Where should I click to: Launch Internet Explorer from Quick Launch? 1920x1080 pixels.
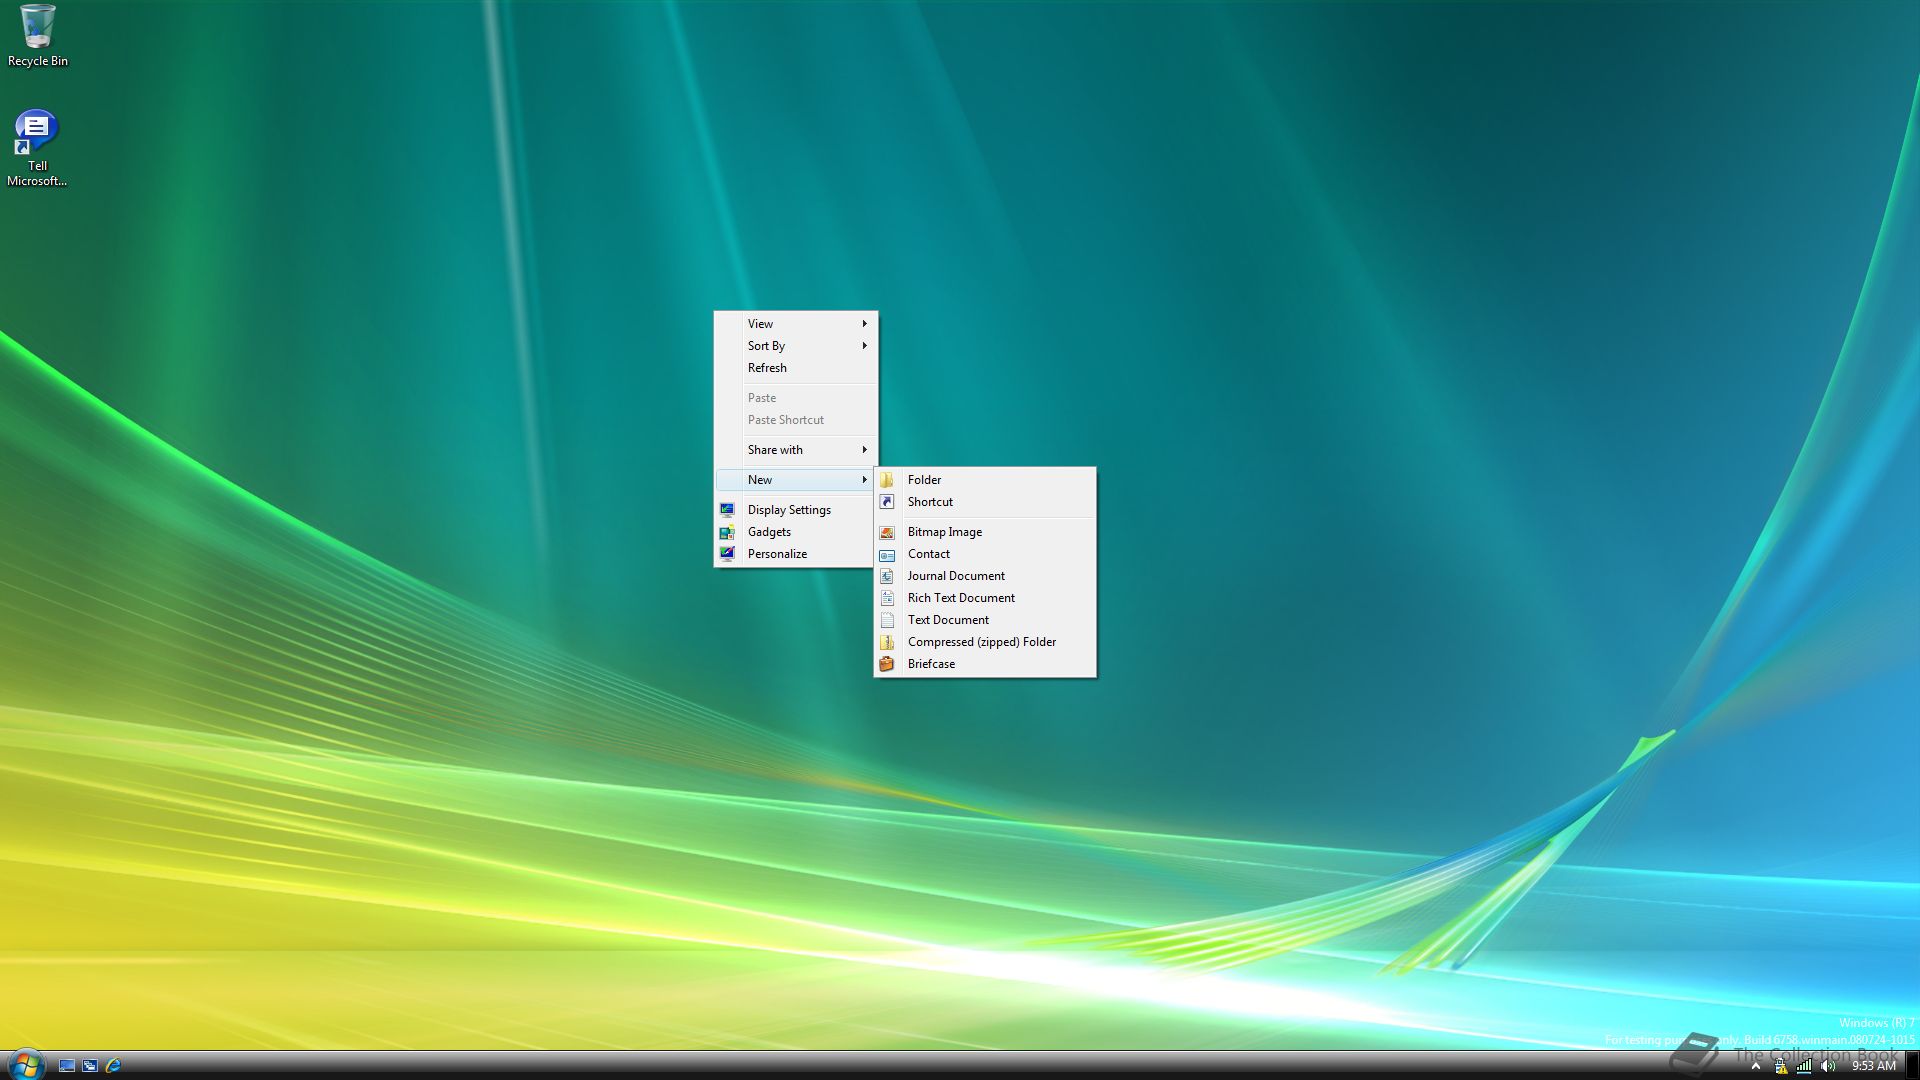coord(113,1066)
